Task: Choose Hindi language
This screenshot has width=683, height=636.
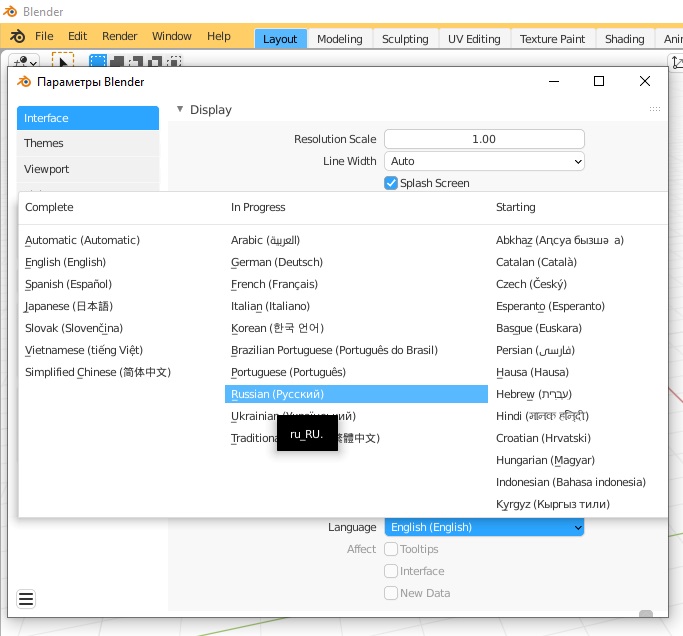Action: point(542,416)
